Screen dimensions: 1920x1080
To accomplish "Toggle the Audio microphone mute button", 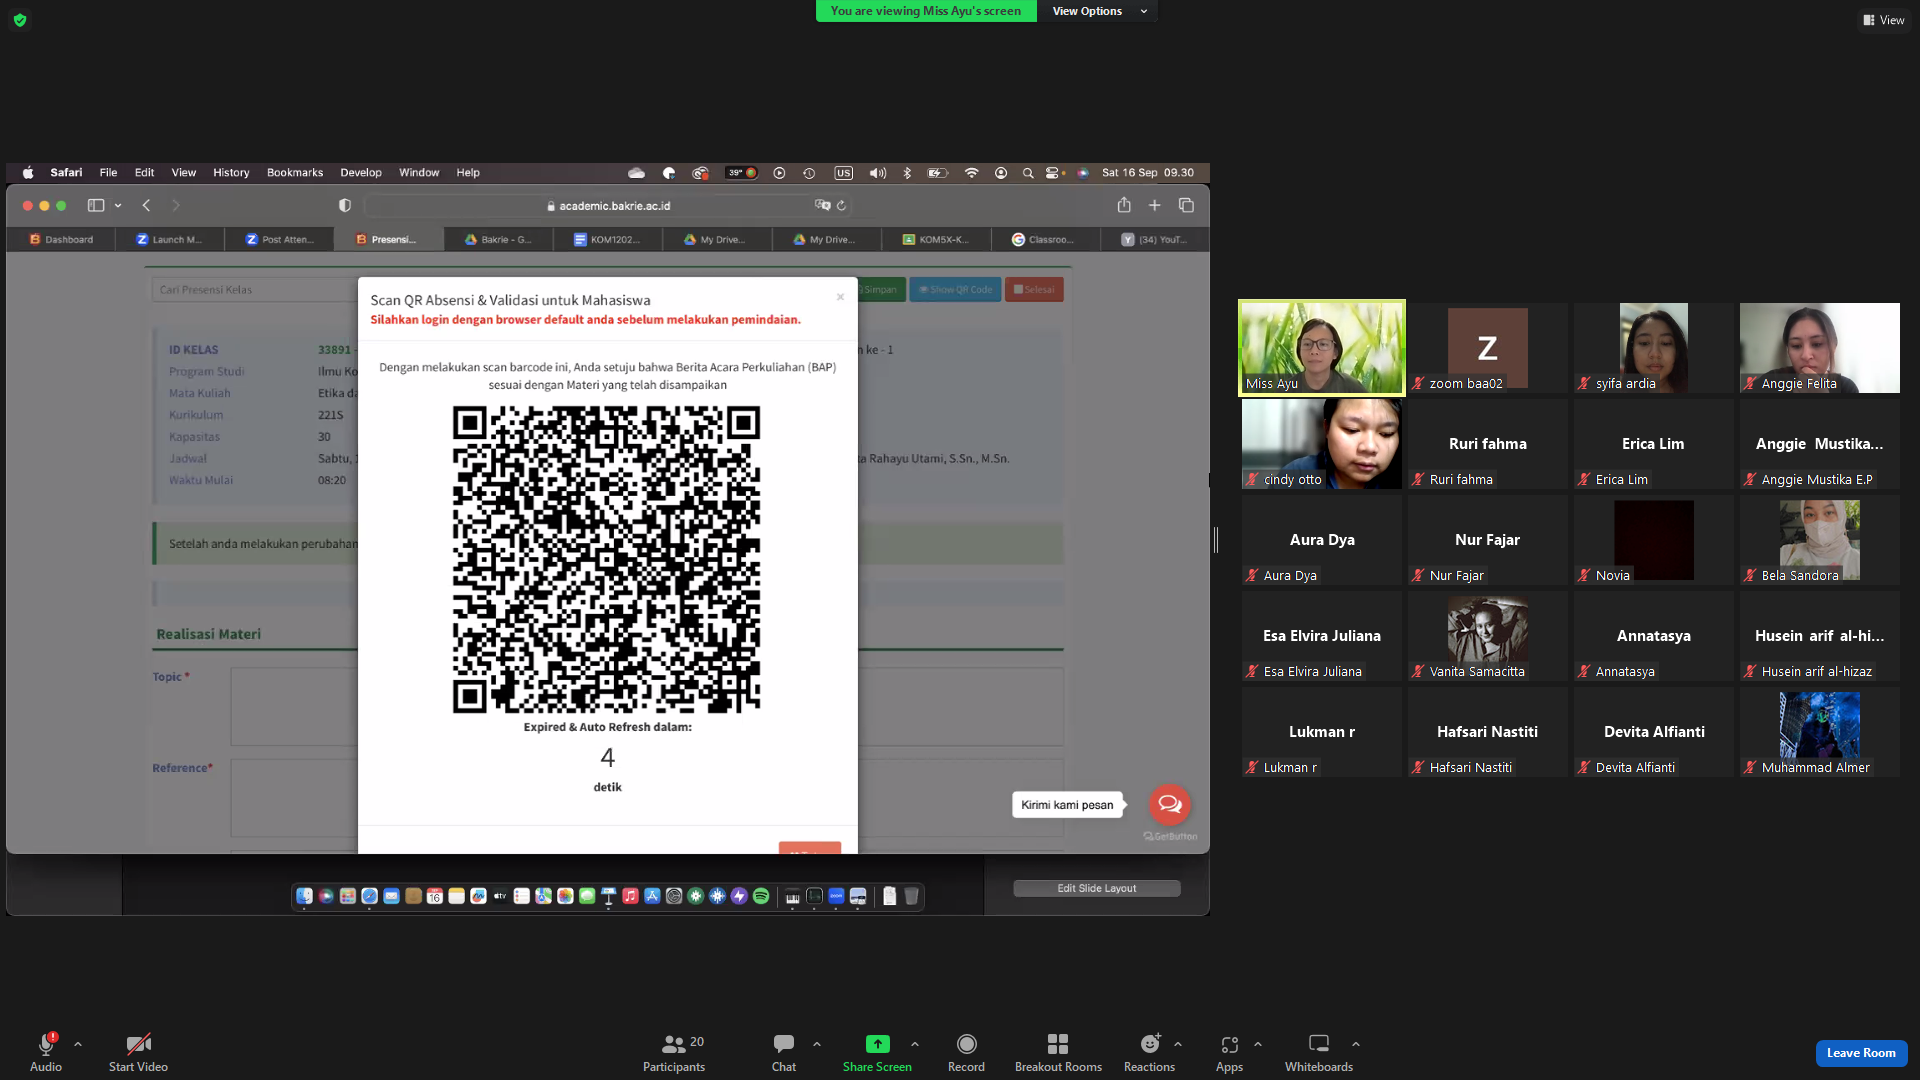I will 45,1053.
